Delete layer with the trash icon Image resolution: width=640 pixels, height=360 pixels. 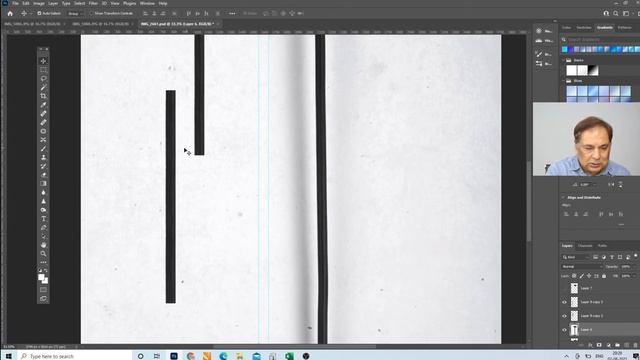click(x=635, y=345)
